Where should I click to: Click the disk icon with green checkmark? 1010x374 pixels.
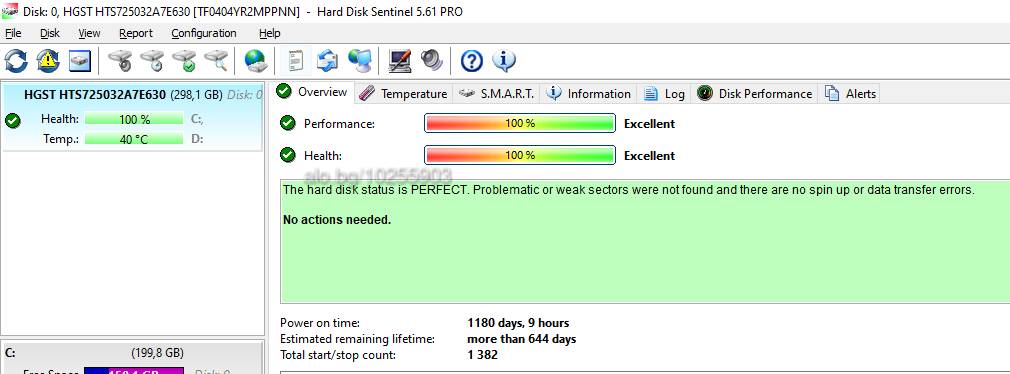click(184, 61)
